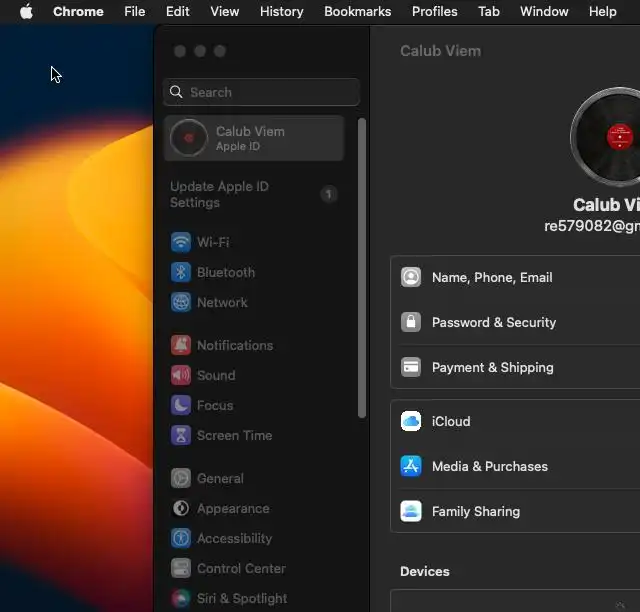Select Focus label in the sidebar

click(x=215, y=405)
